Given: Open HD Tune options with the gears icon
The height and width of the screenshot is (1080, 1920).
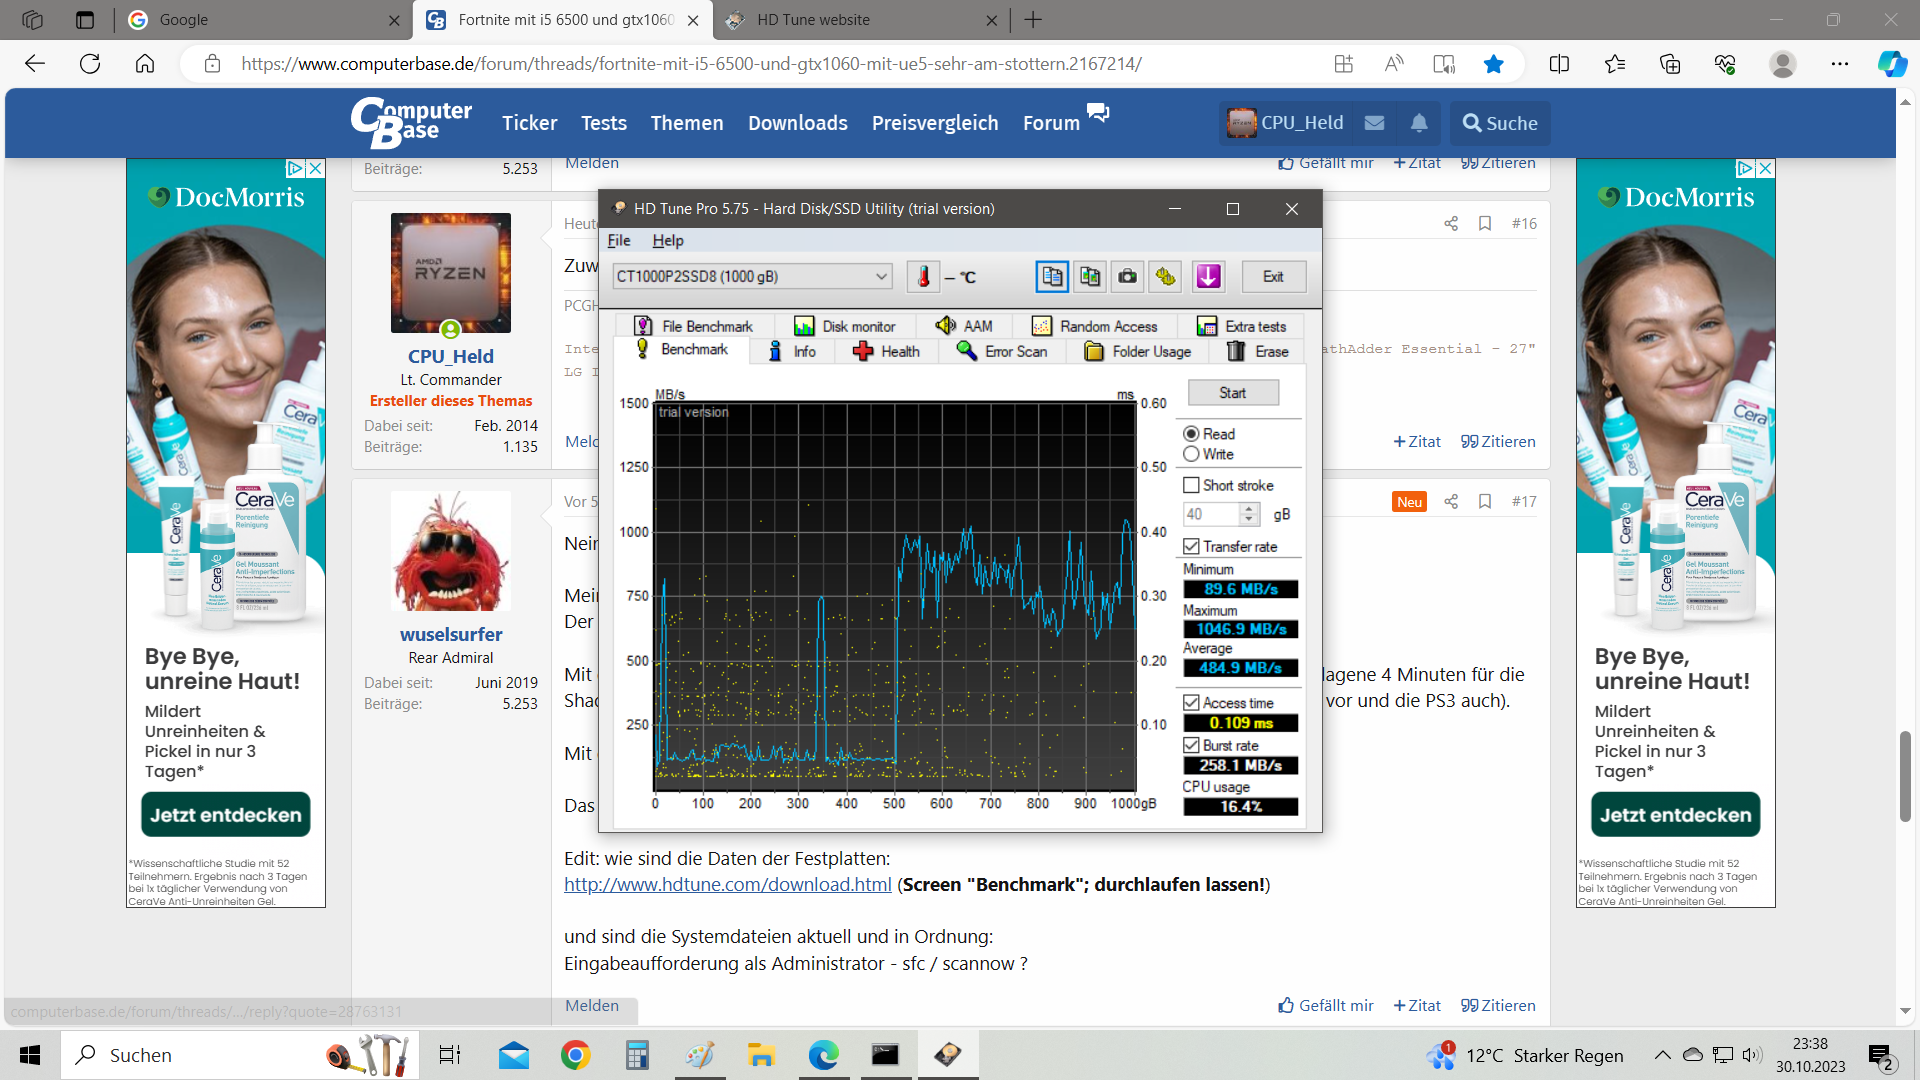Looking at the screenshot, I should click(1165, 276).
